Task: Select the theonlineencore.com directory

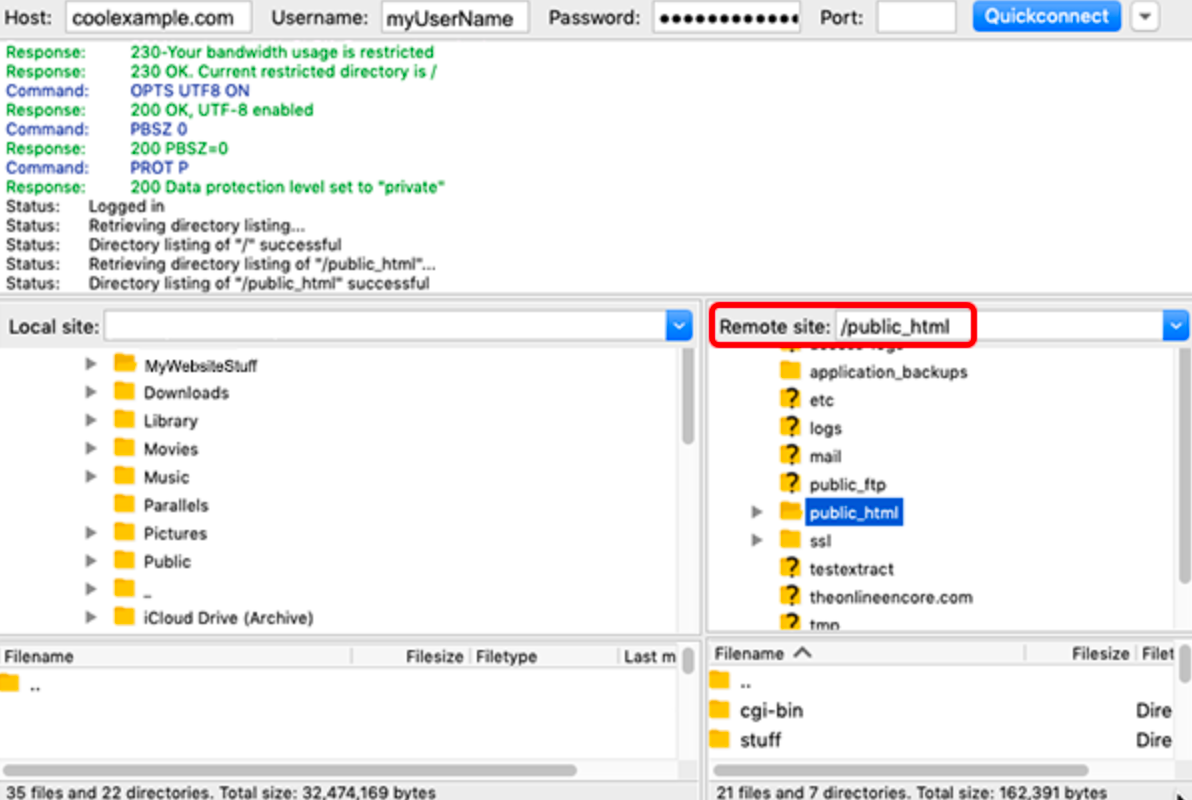Action: pyautogui.click(x=890, y=596)
